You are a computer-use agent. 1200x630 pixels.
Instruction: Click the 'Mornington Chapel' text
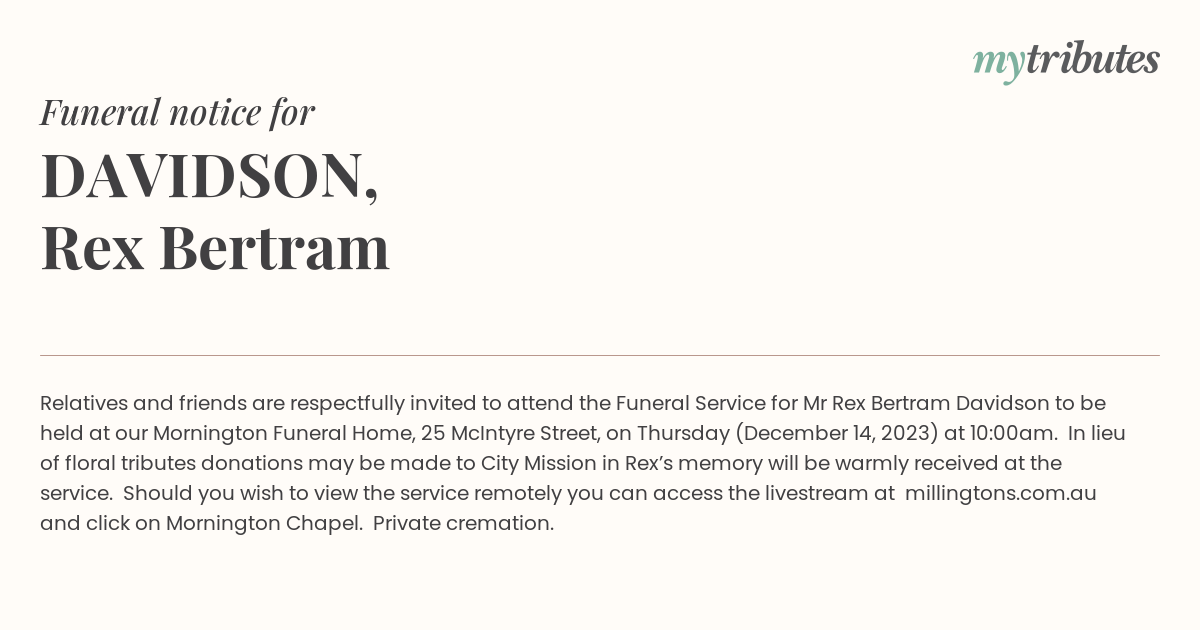point(264,523)
